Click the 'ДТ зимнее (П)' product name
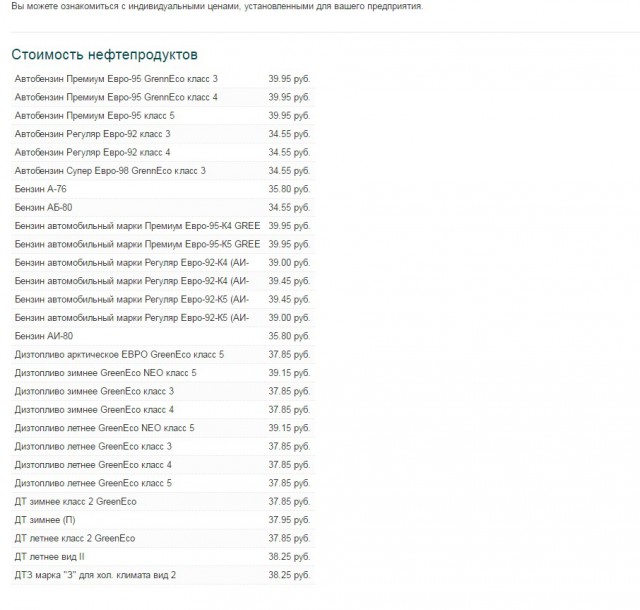The image size is (640, 610). [x=45, y=520]
